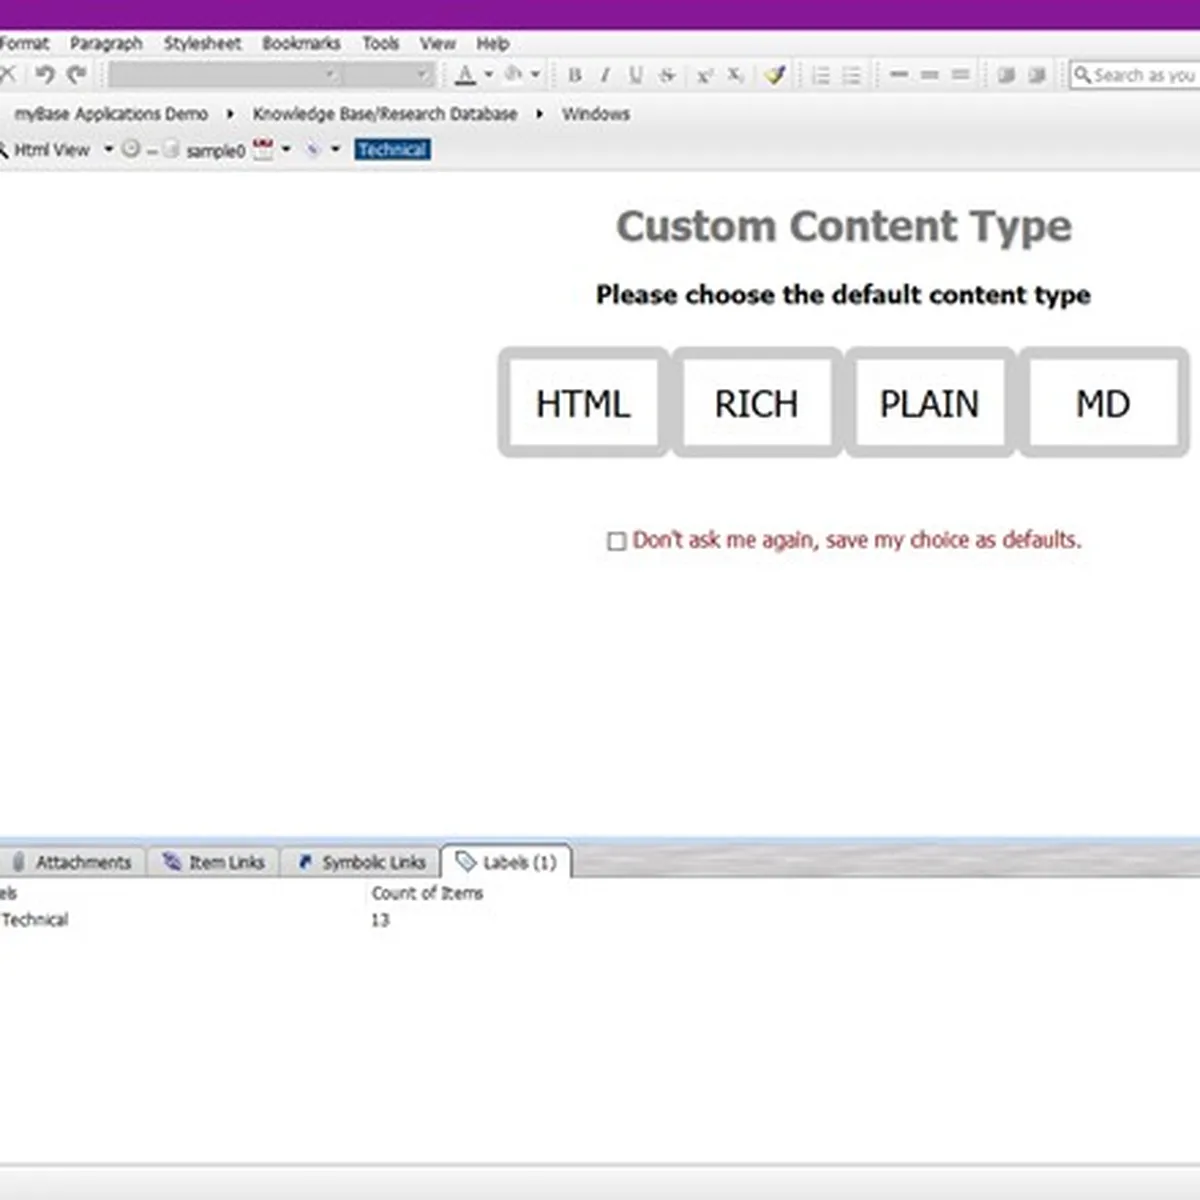Click the Undo arrow icon
This screenshot has height=1200, width=1200.
pyautogui.click(x=44, y=74)
